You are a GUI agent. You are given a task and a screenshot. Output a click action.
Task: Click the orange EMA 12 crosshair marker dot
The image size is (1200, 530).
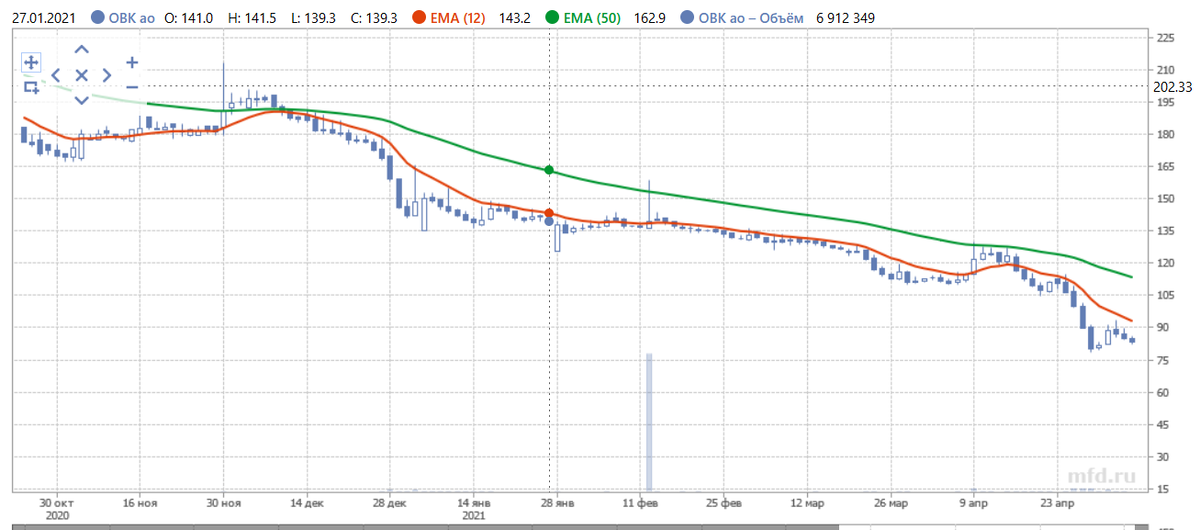point(549,213)
